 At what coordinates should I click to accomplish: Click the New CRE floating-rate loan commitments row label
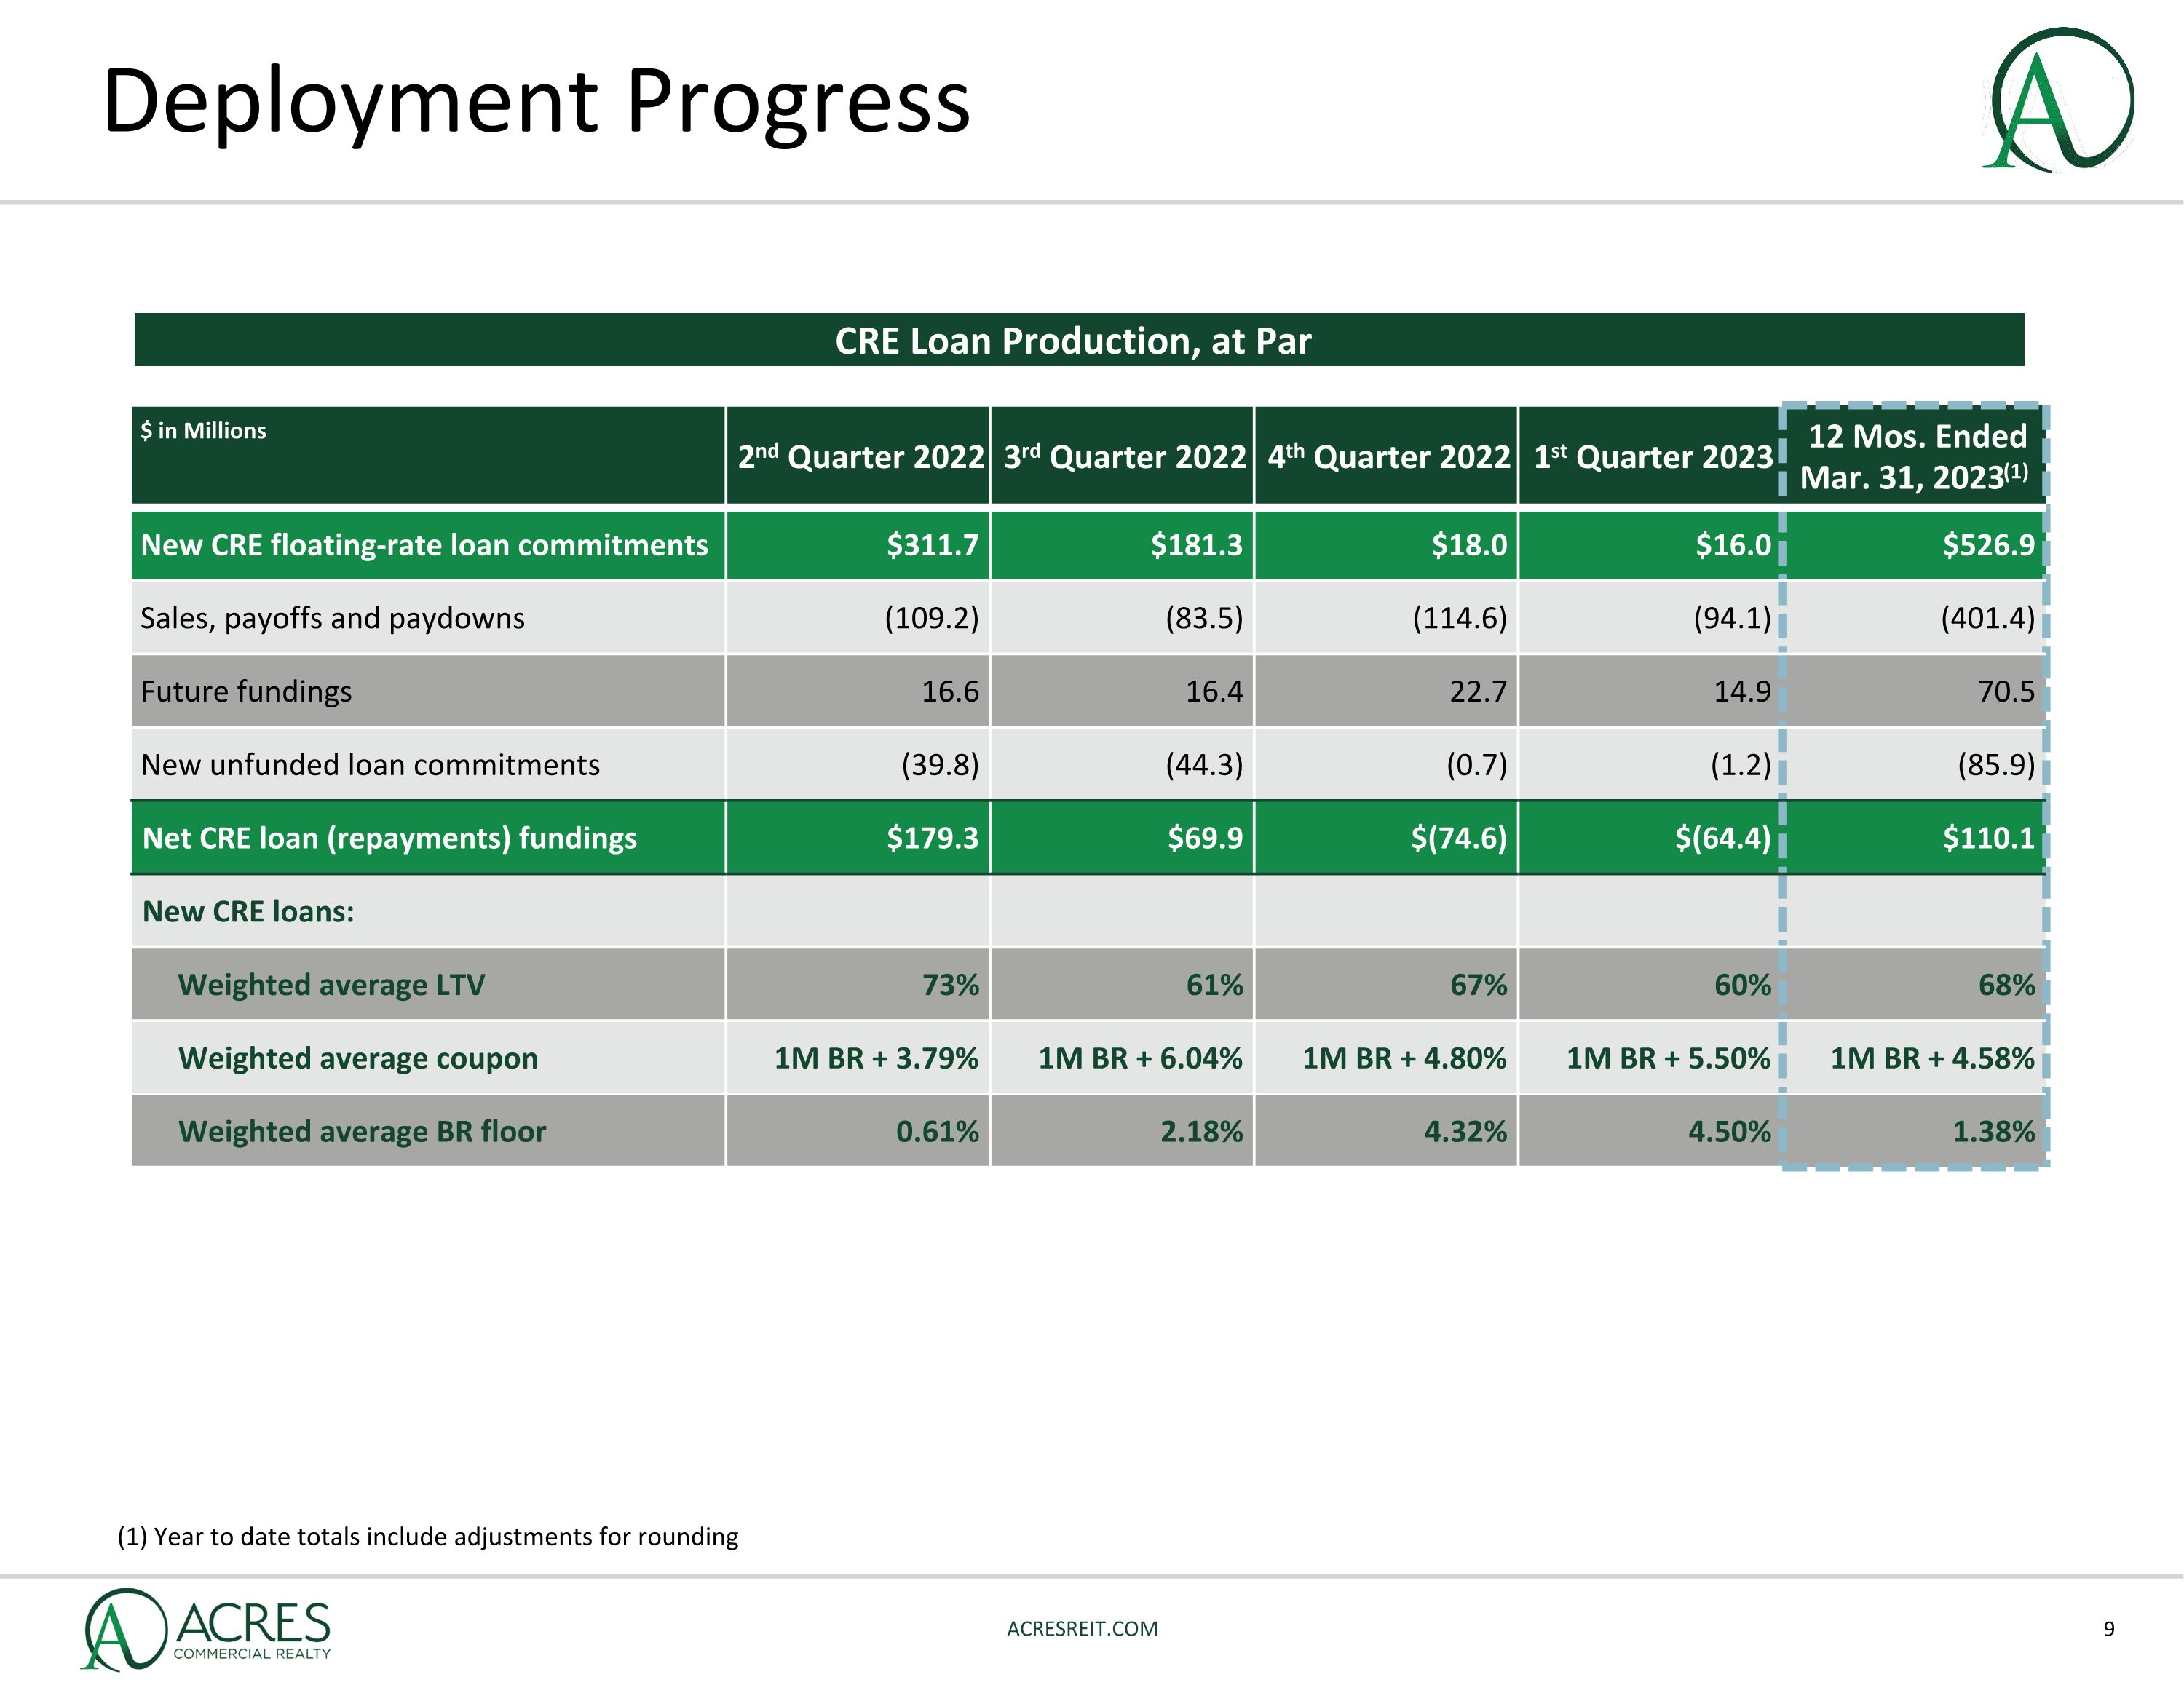coord(424,545)
